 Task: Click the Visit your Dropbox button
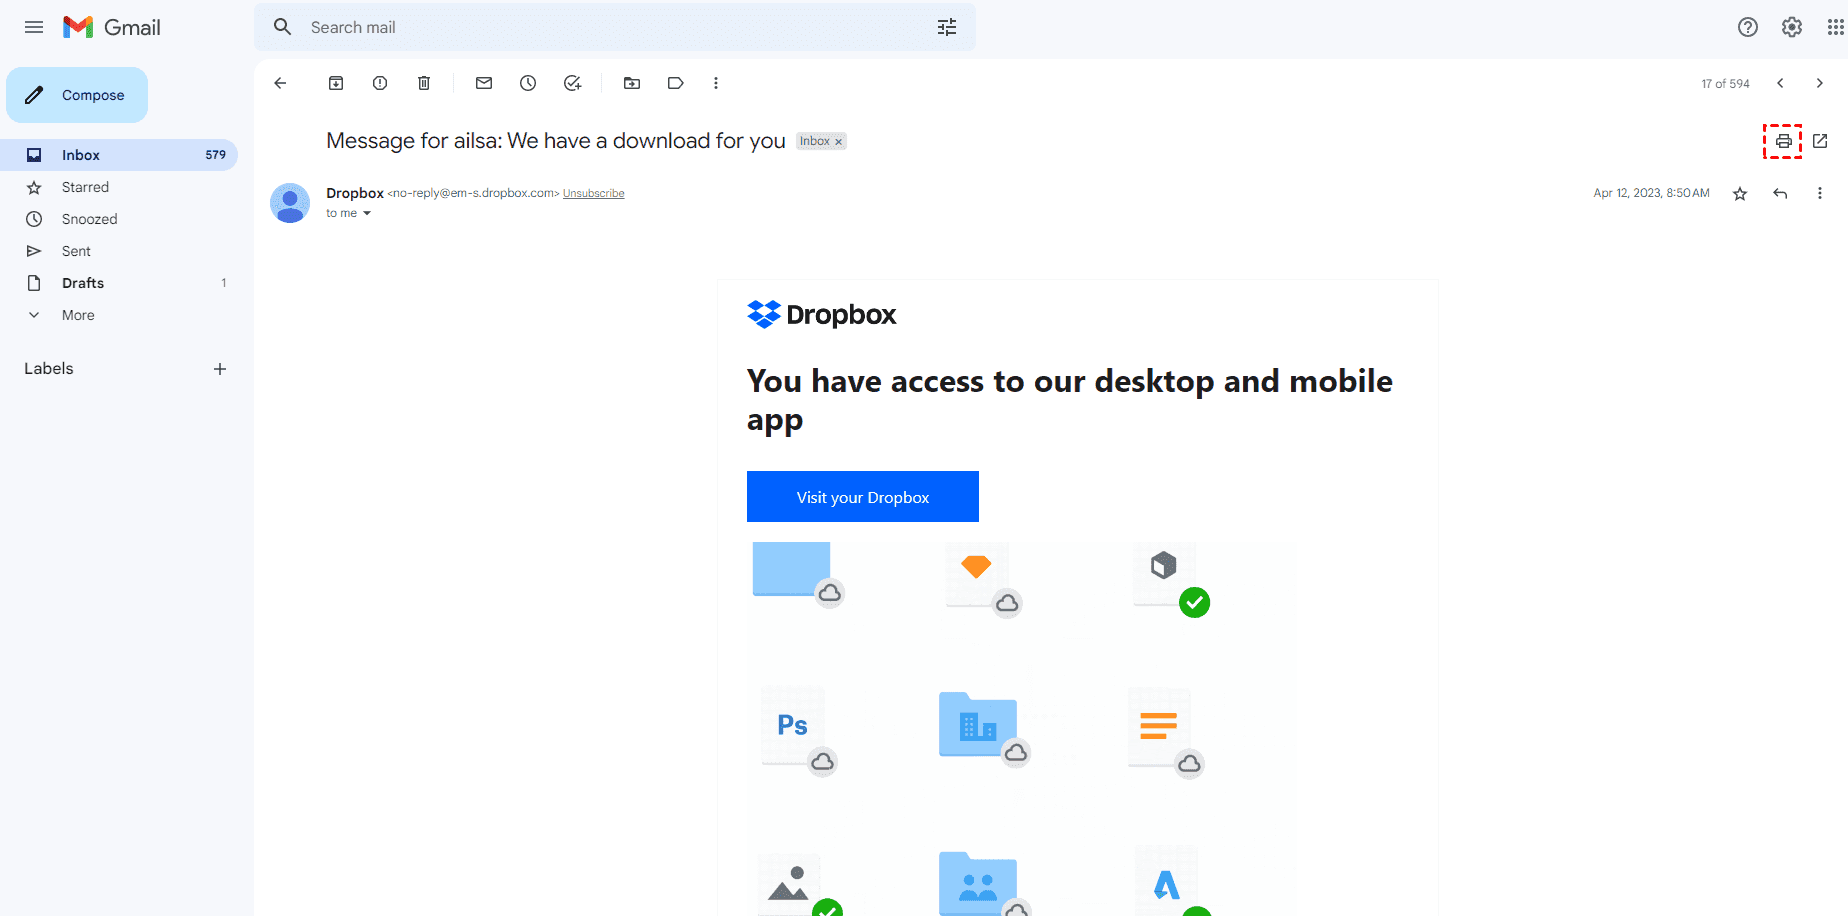[862, 497]
